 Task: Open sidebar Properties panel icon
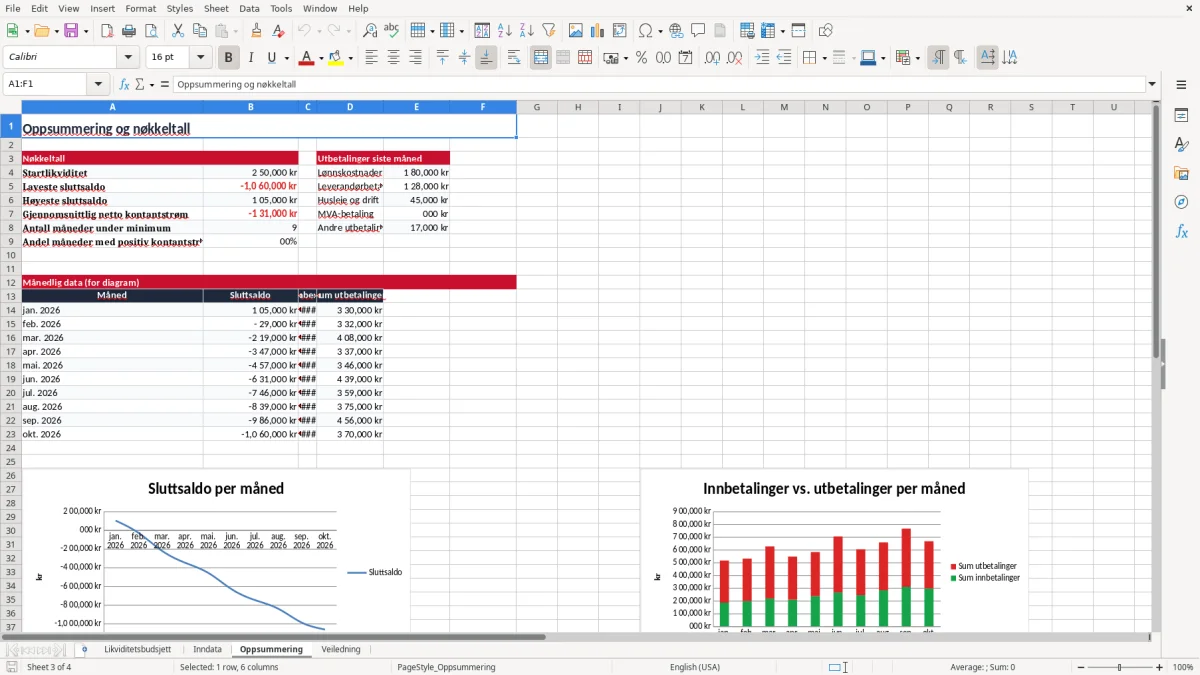coord(1181,116)
